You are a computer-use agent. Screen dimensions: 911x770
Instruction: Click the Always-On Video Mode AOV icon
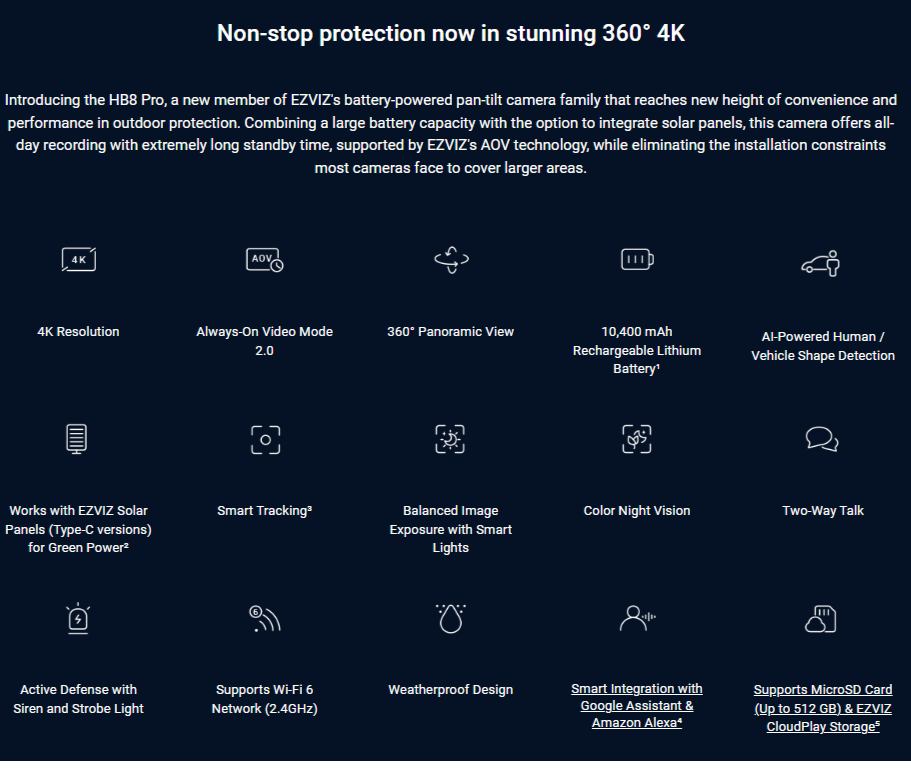click(x=264, y=260)
